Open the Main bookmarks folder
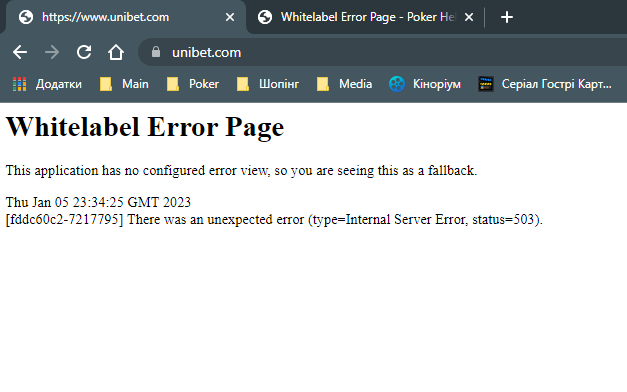This screenshot has height=392, width=627. (x=124, y=84)
